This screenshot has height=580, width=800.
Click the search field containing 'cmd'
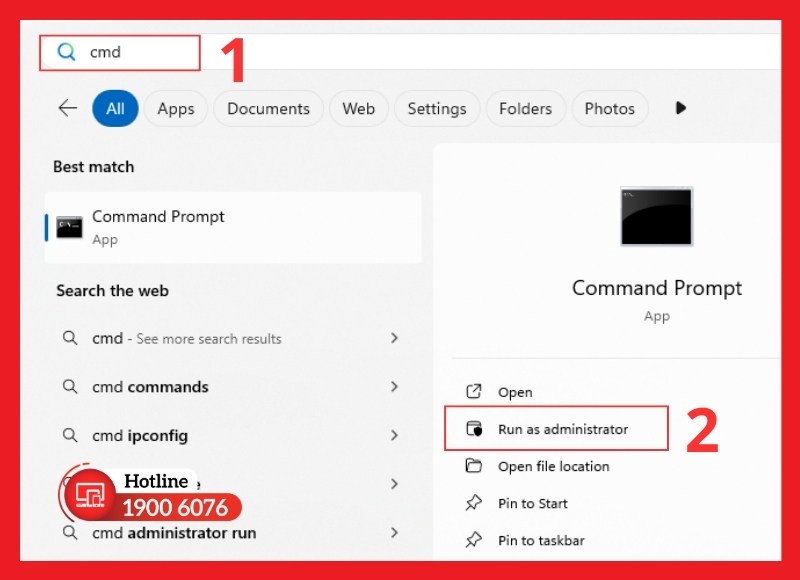tap(130, 52)
